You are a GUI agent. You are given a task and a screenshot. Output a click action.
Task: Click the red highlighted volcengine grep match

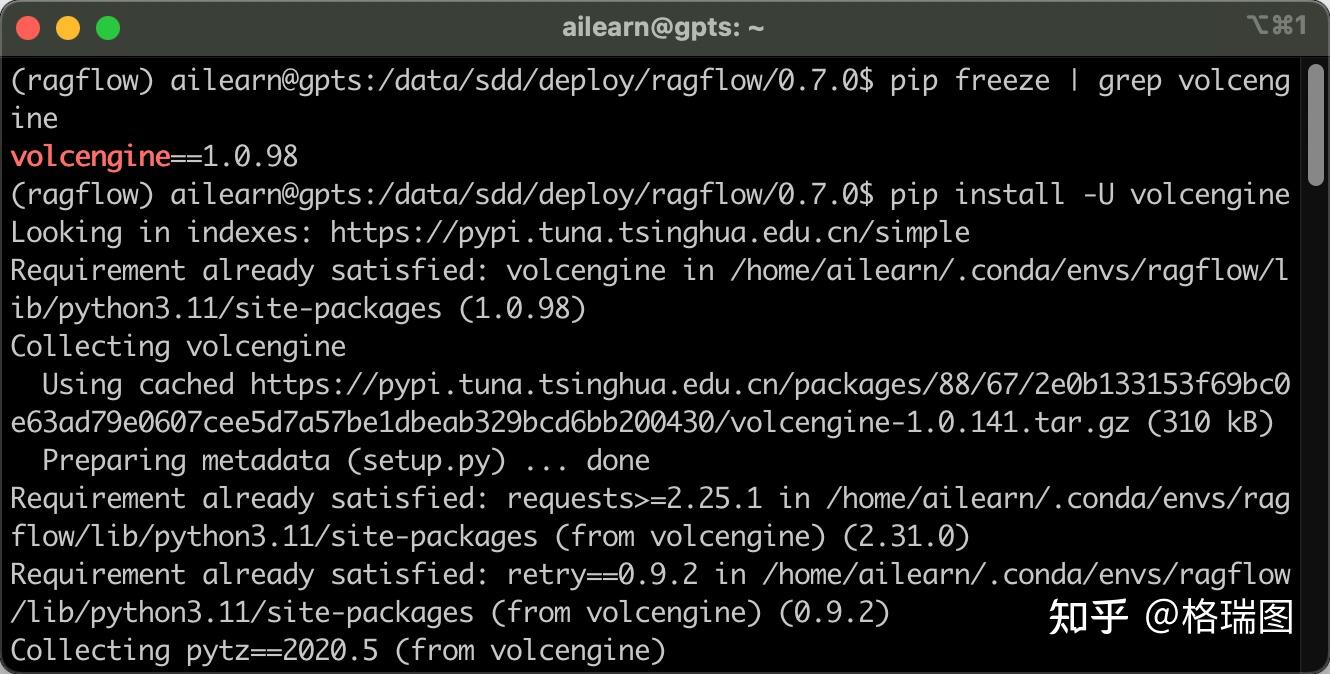[91, 157]
